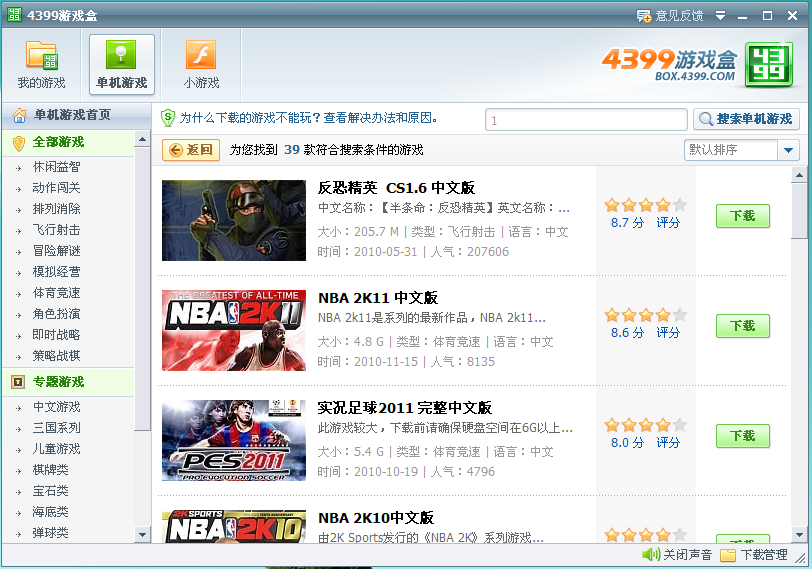Open the NBA 2K11 thumbnail
This screenshot has width=812, height=569.
point(234,330)
